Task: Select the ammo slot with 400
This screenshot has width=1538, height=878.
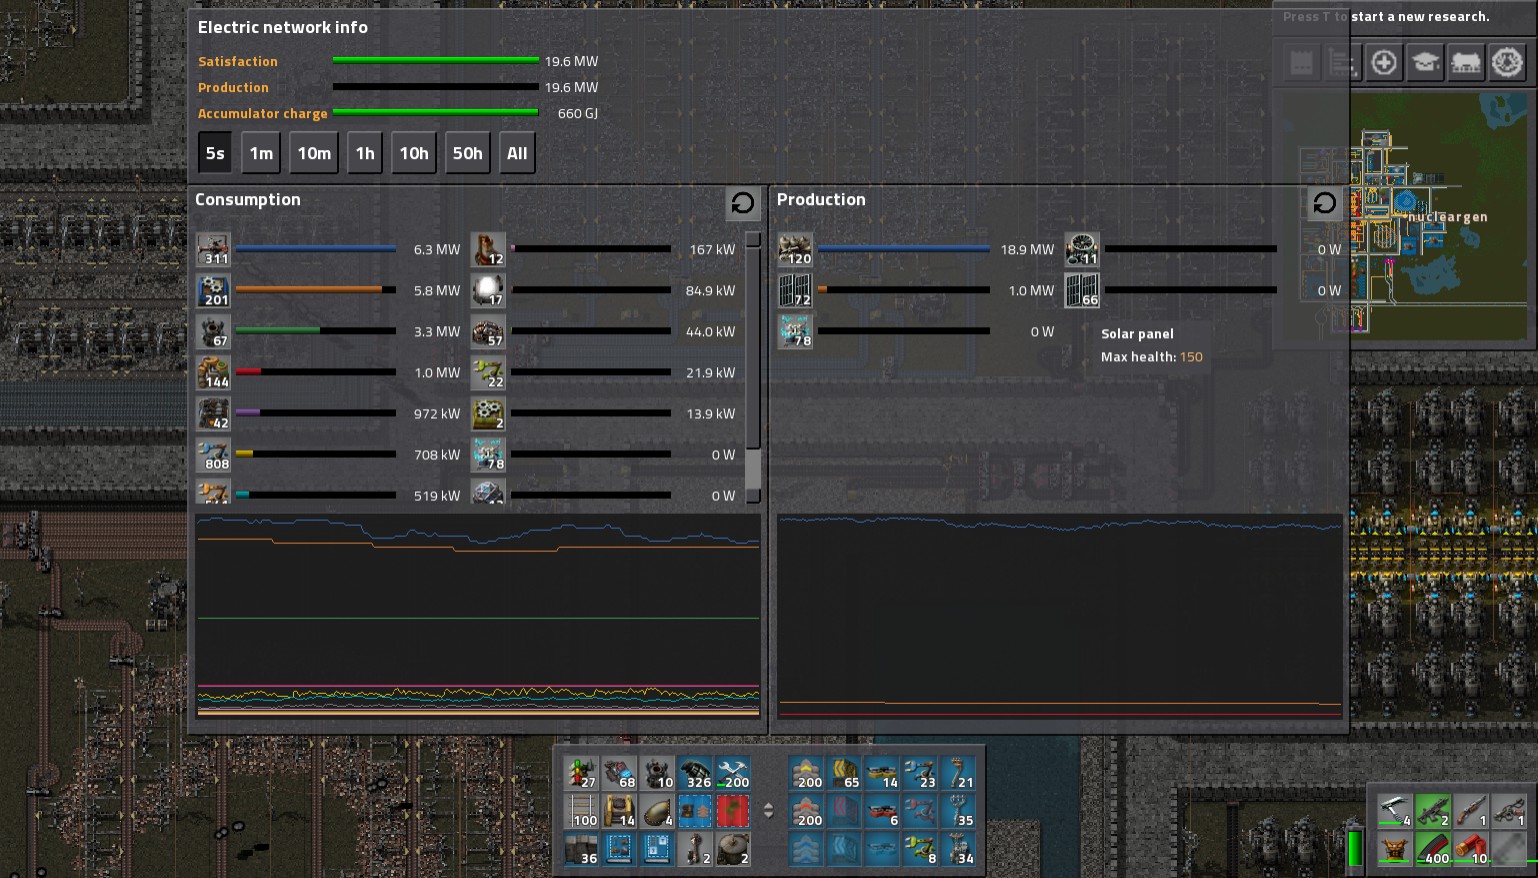Action: pyautogui.click(x=1432, y=848)
